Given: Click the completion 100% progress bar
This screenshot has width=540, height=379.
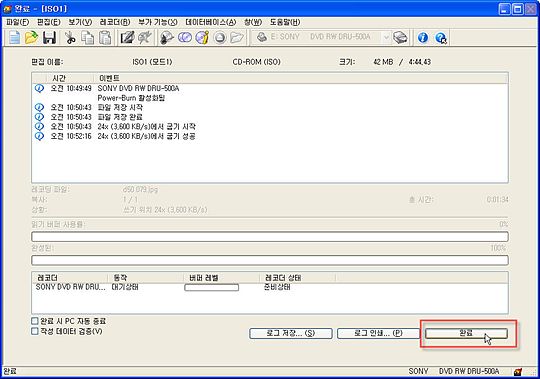Looking at the screenshot, I should [270, 260].
